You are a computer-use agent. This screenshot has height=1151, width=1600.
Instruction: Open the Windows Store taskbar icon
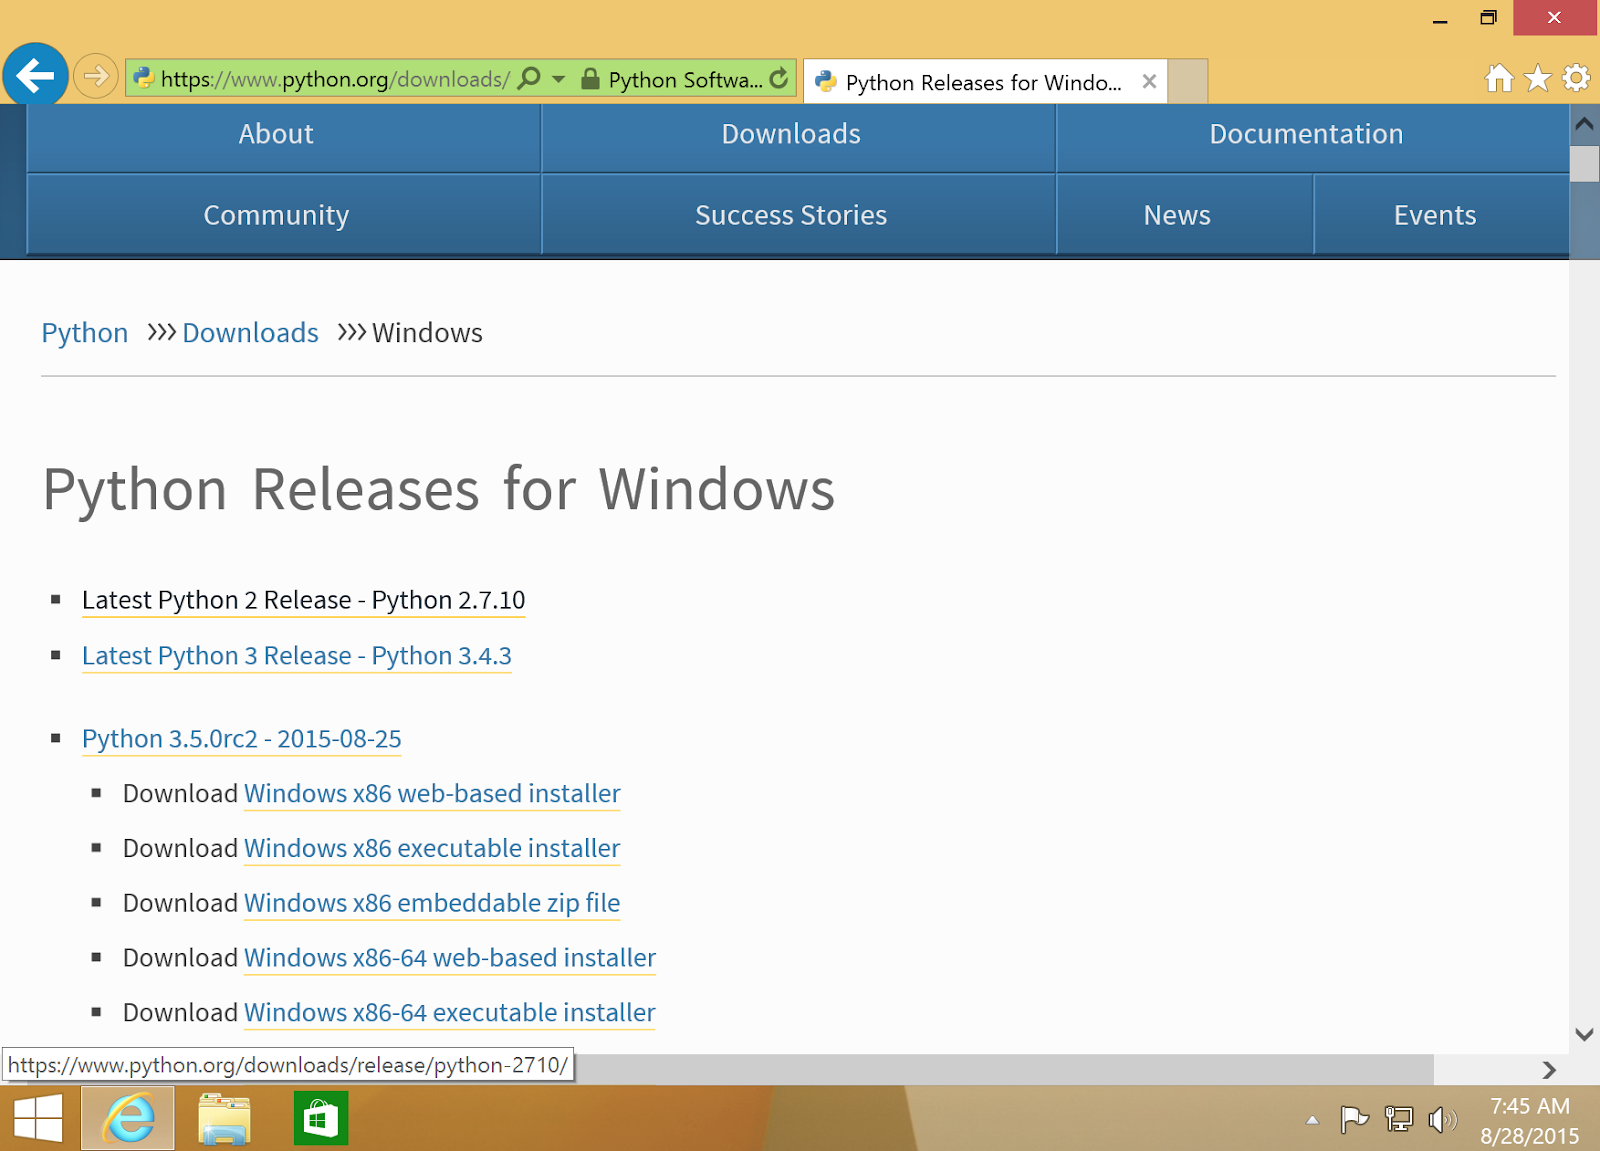pos(321,1118)
